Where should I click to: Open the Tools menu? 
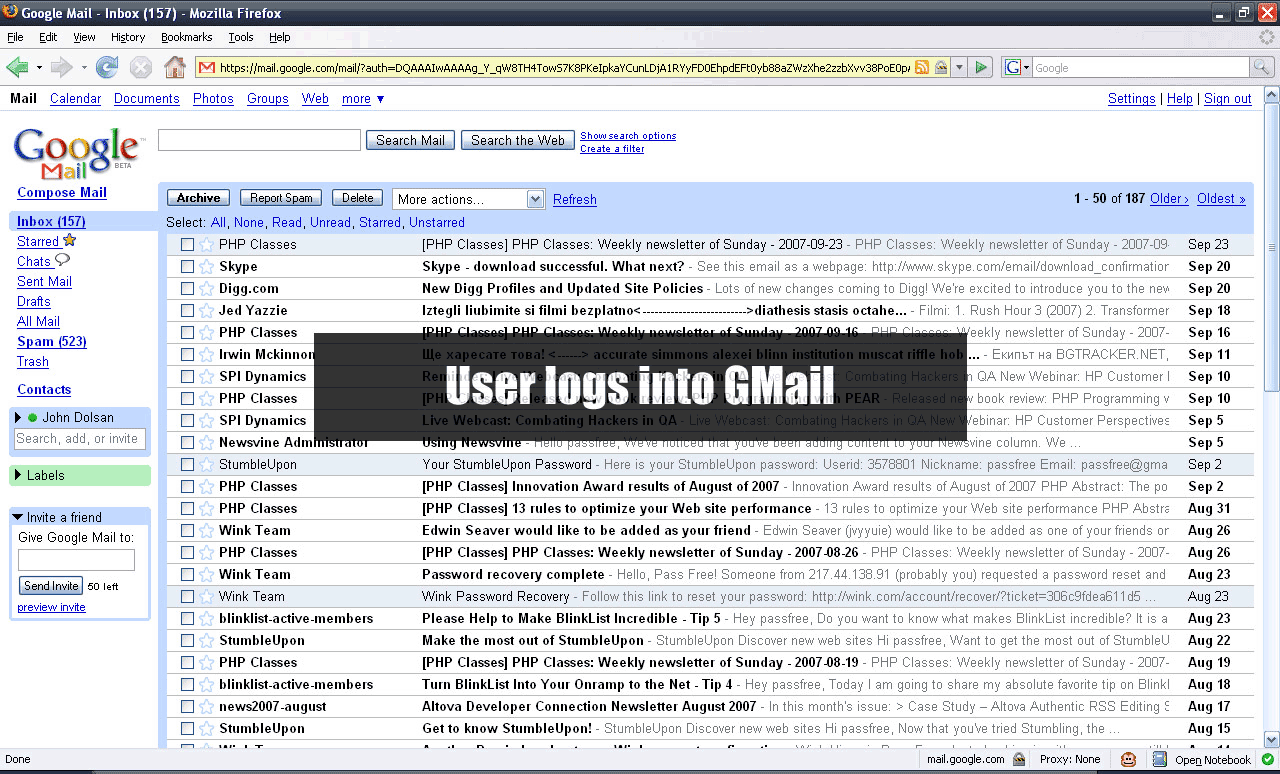click(241, 37)
